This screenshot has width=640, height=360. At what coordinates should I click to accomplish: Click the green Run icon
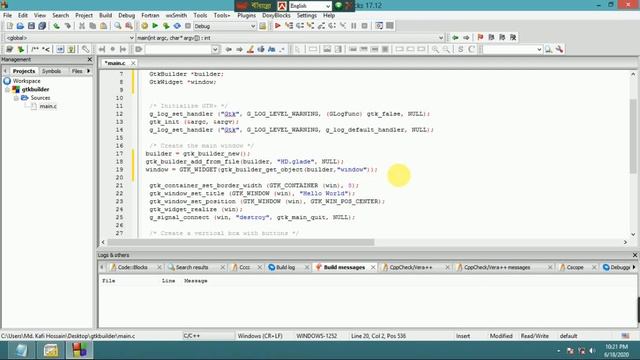tap(155, 26)
